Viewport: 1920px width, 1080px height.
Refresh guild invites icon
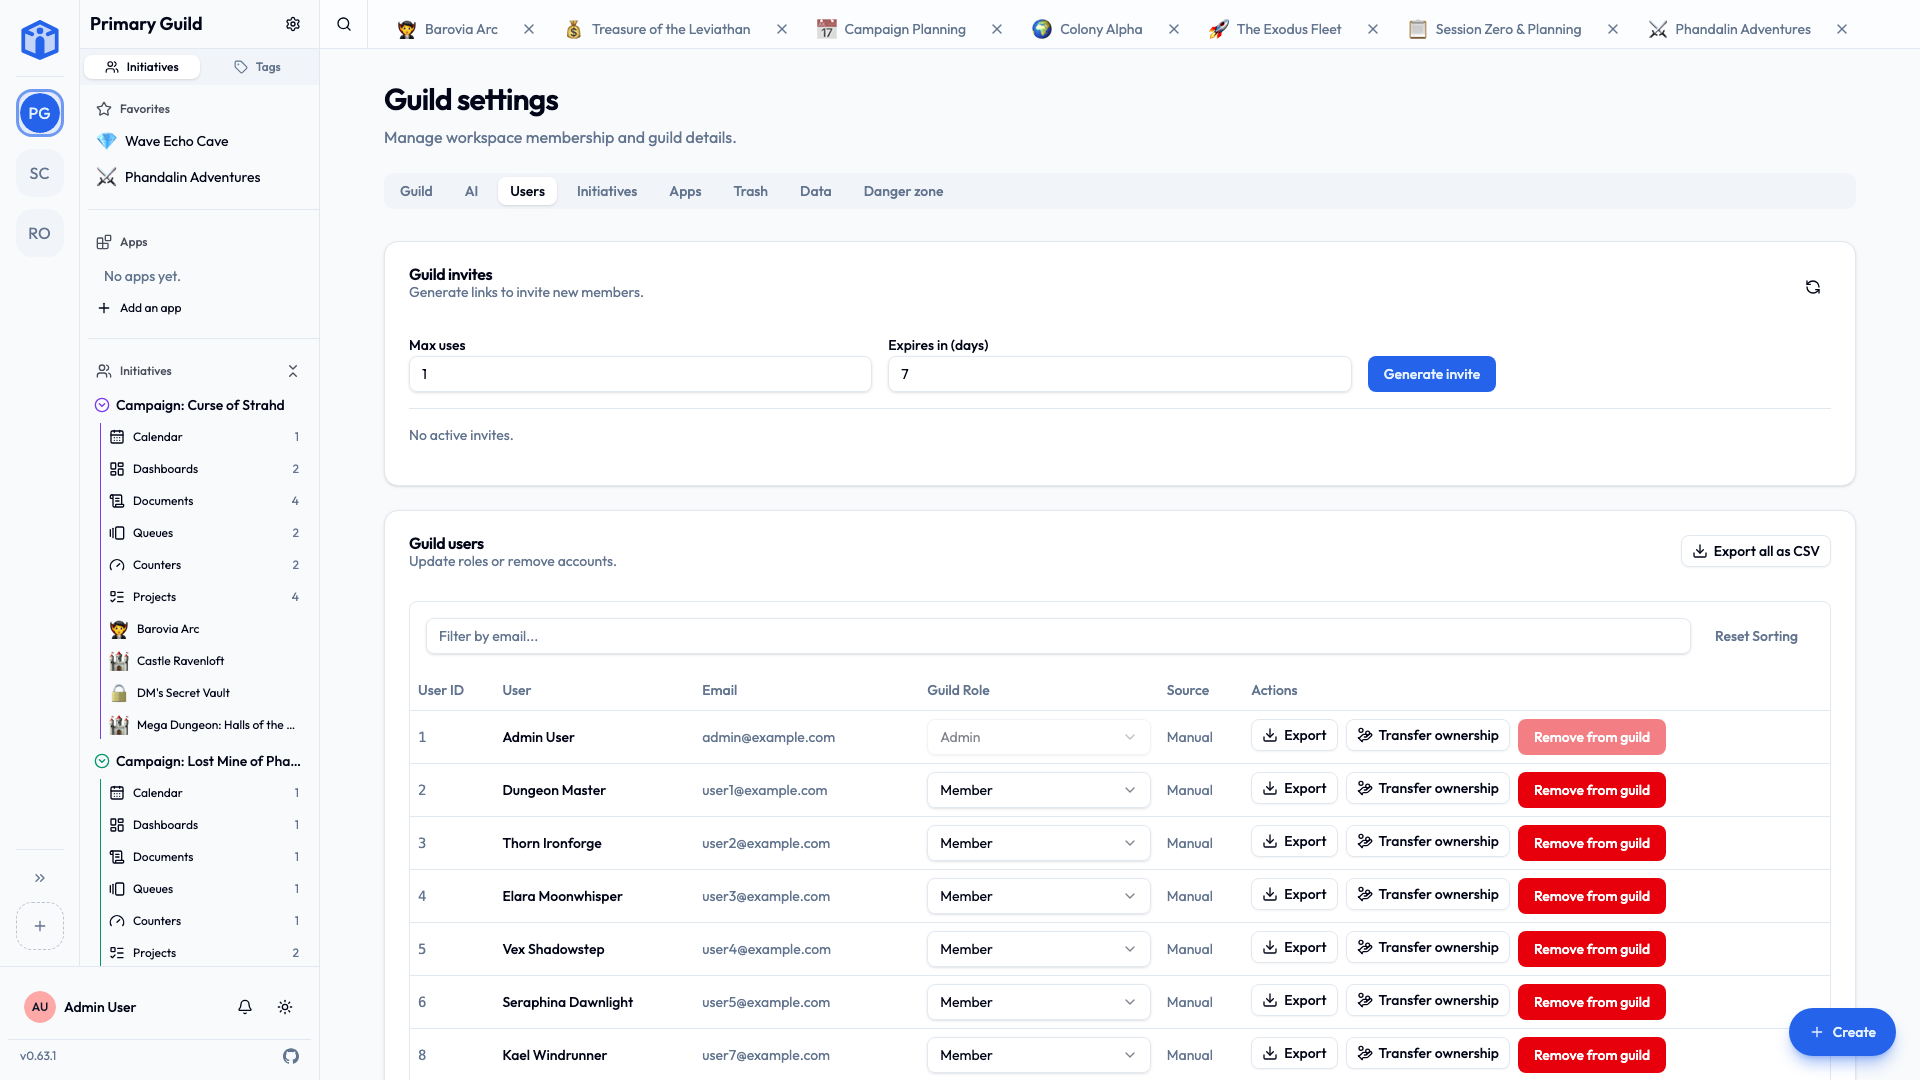point(1813,287)
